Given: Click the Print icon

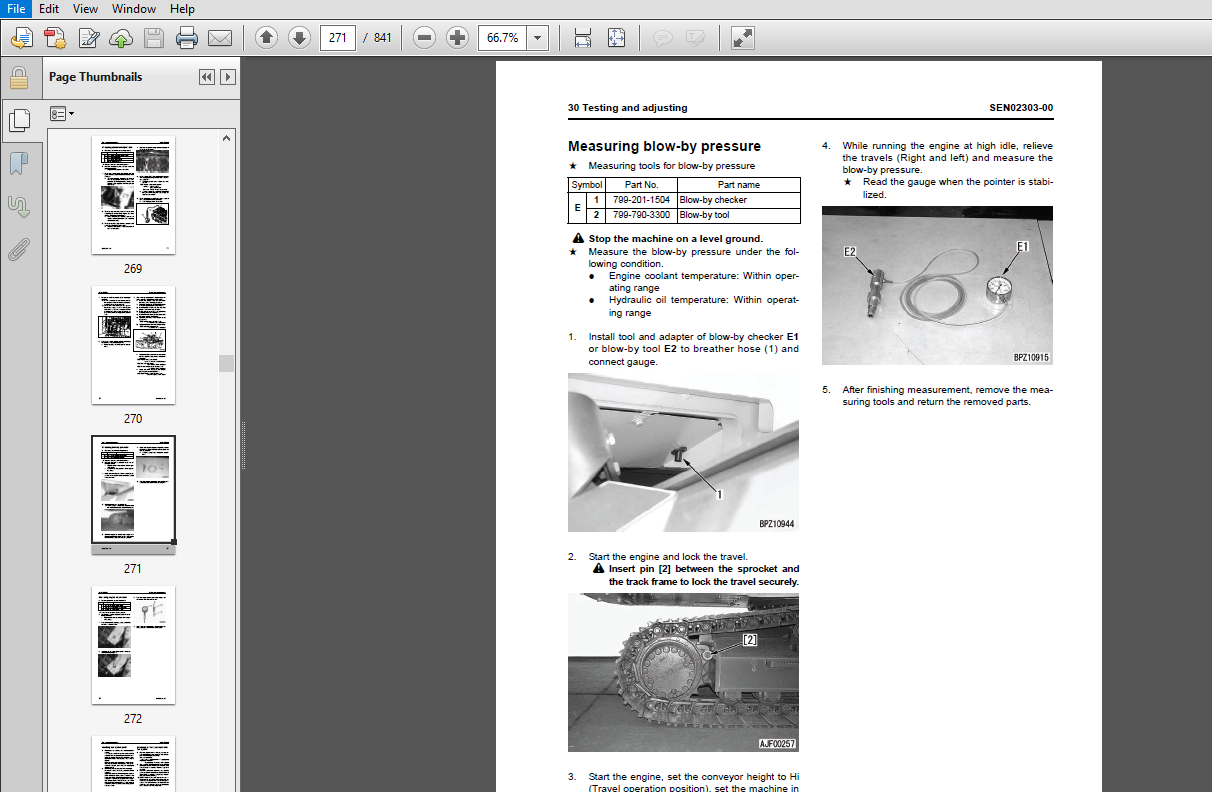Looking at the screenshot, I should pyautogui.click(x=187, y=39).
